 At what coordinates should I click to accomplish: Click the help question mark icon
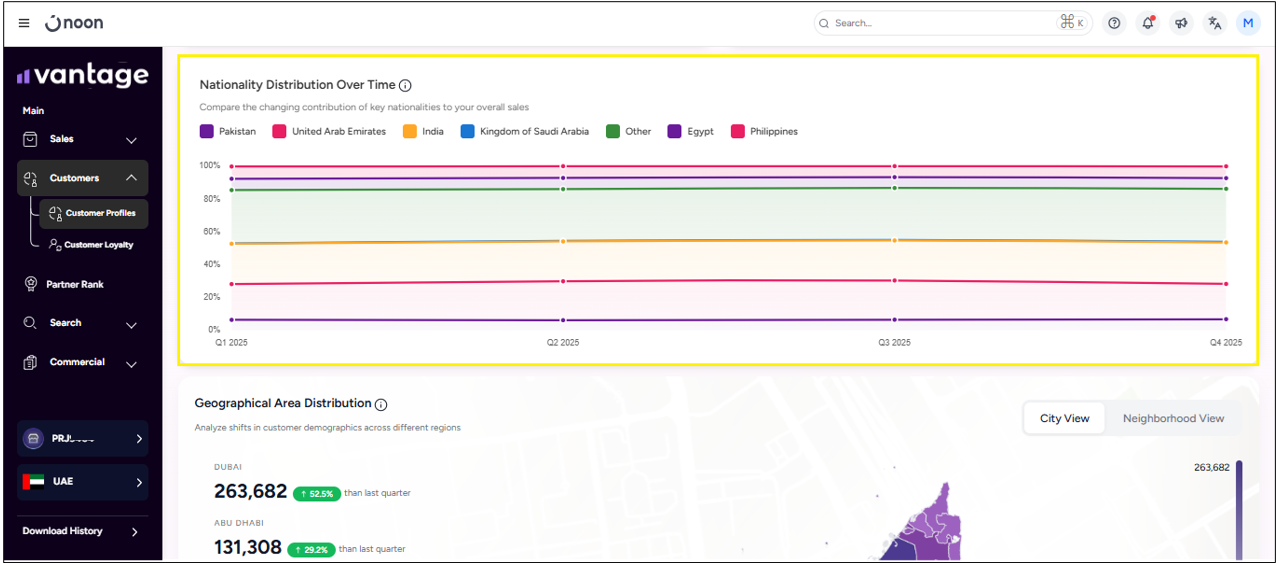(1114, 23)
